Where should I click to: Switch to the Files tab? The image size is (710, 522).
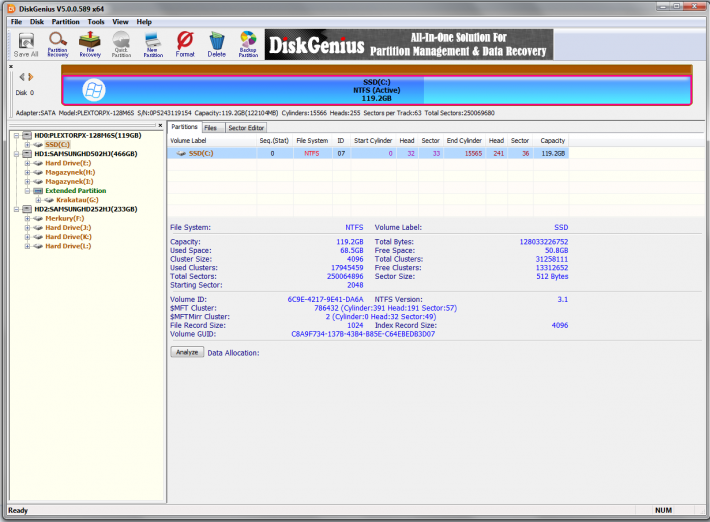click(x=211, y=128)
